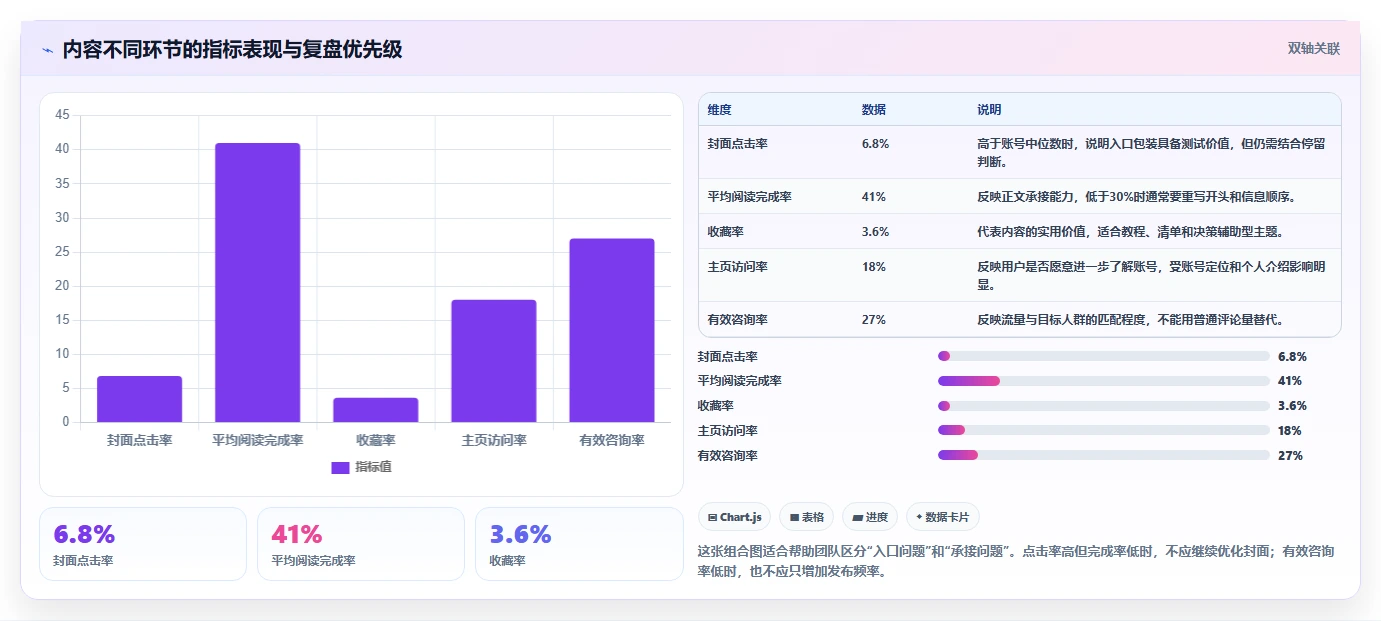Click the description starting 代表内容的实用价值
The width and height of the screenshot is (1381, 621).
coord(1130,232)
